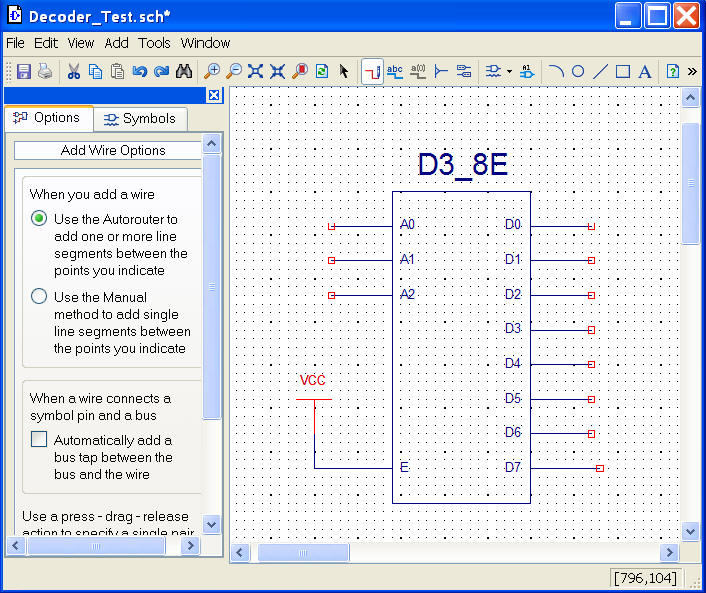706x593 pixels.
Task: Click the A0 input pin label
Action: [x=407, y=224]
